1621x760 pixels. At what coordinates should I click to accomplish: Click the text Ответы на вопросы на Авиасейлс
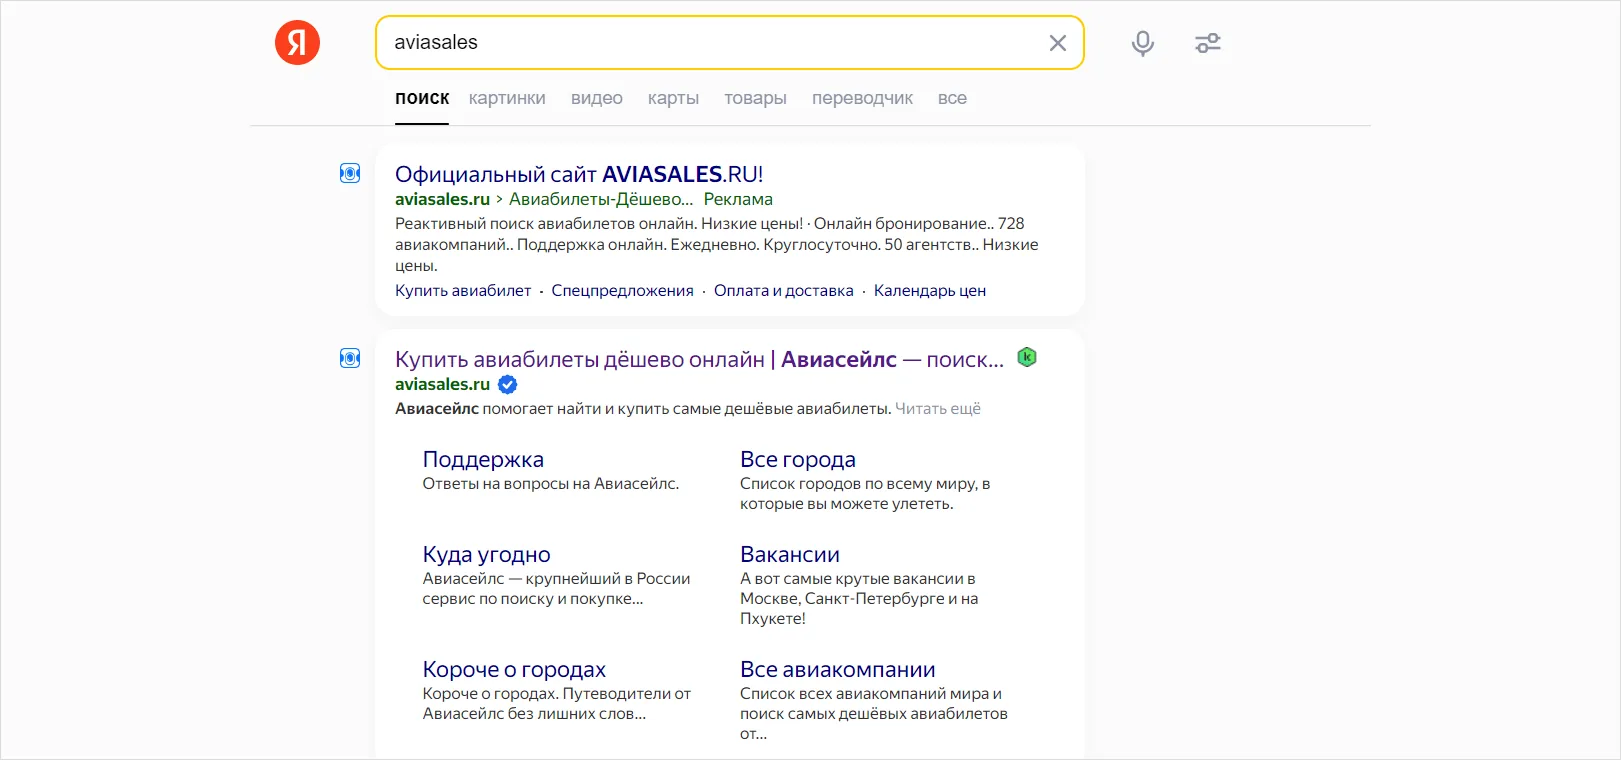tap(551, 484)
